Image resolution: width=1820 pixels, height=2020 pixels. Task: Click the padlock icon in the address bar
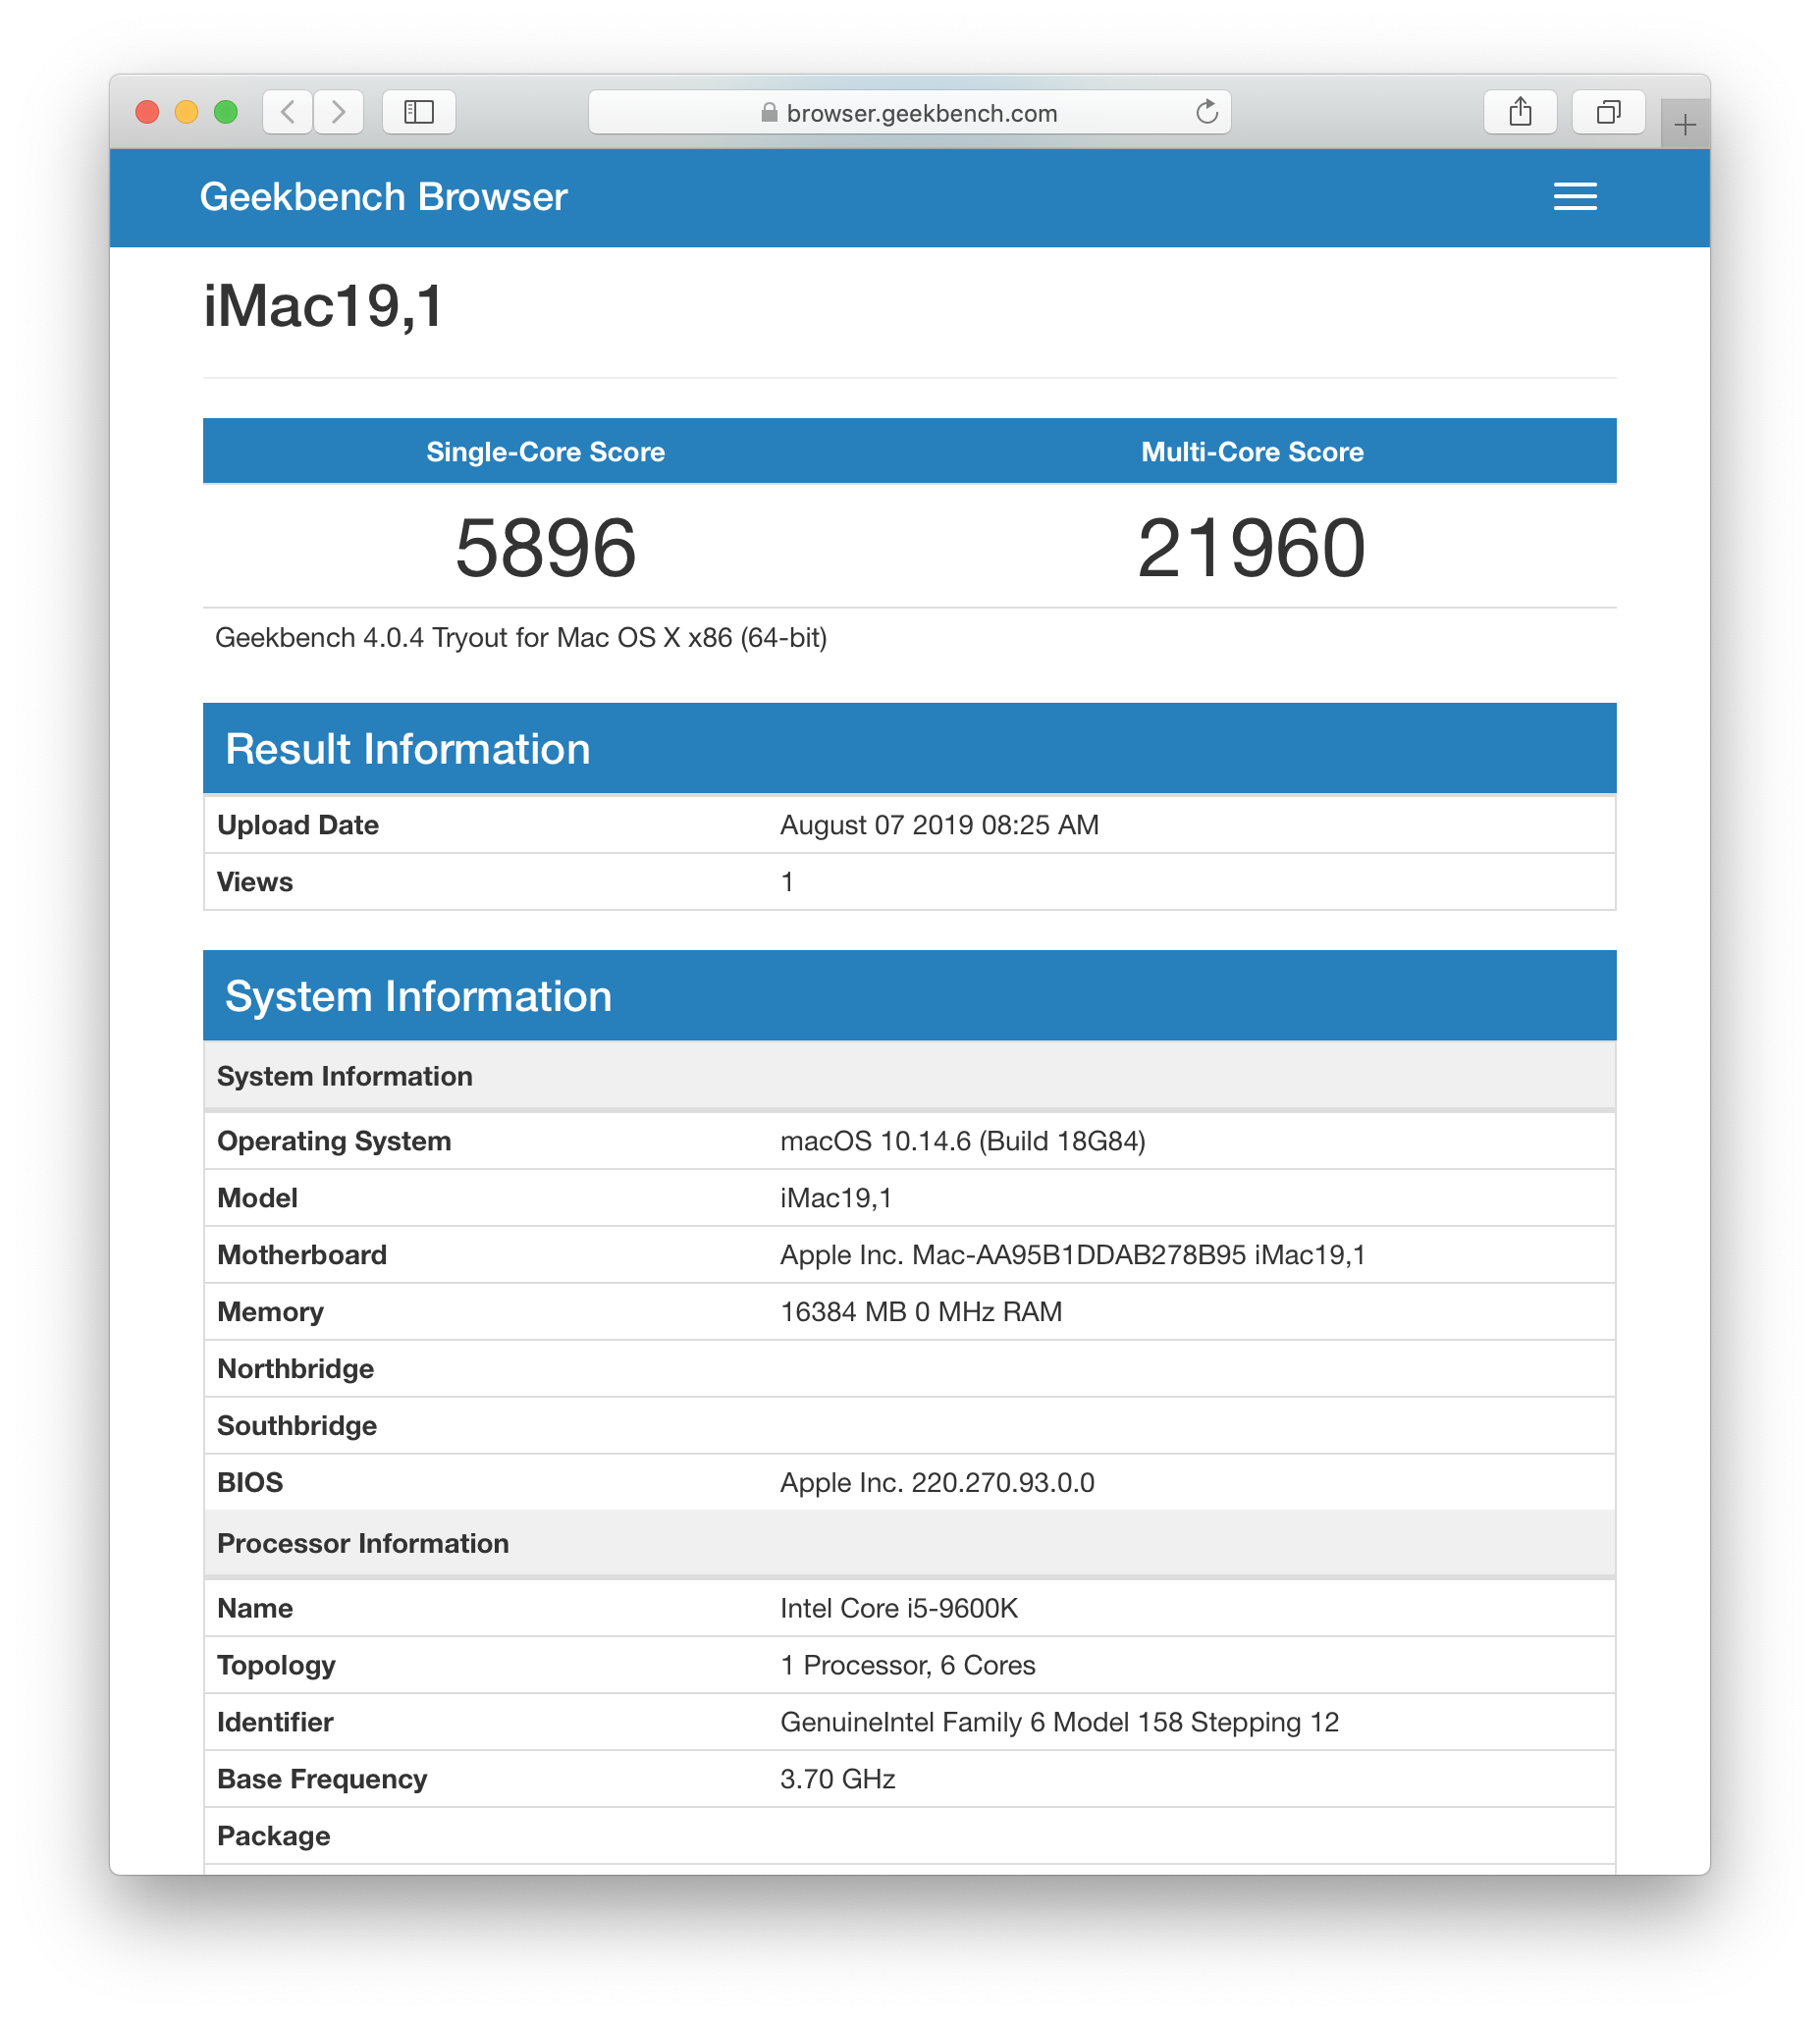tap(769, 113)
